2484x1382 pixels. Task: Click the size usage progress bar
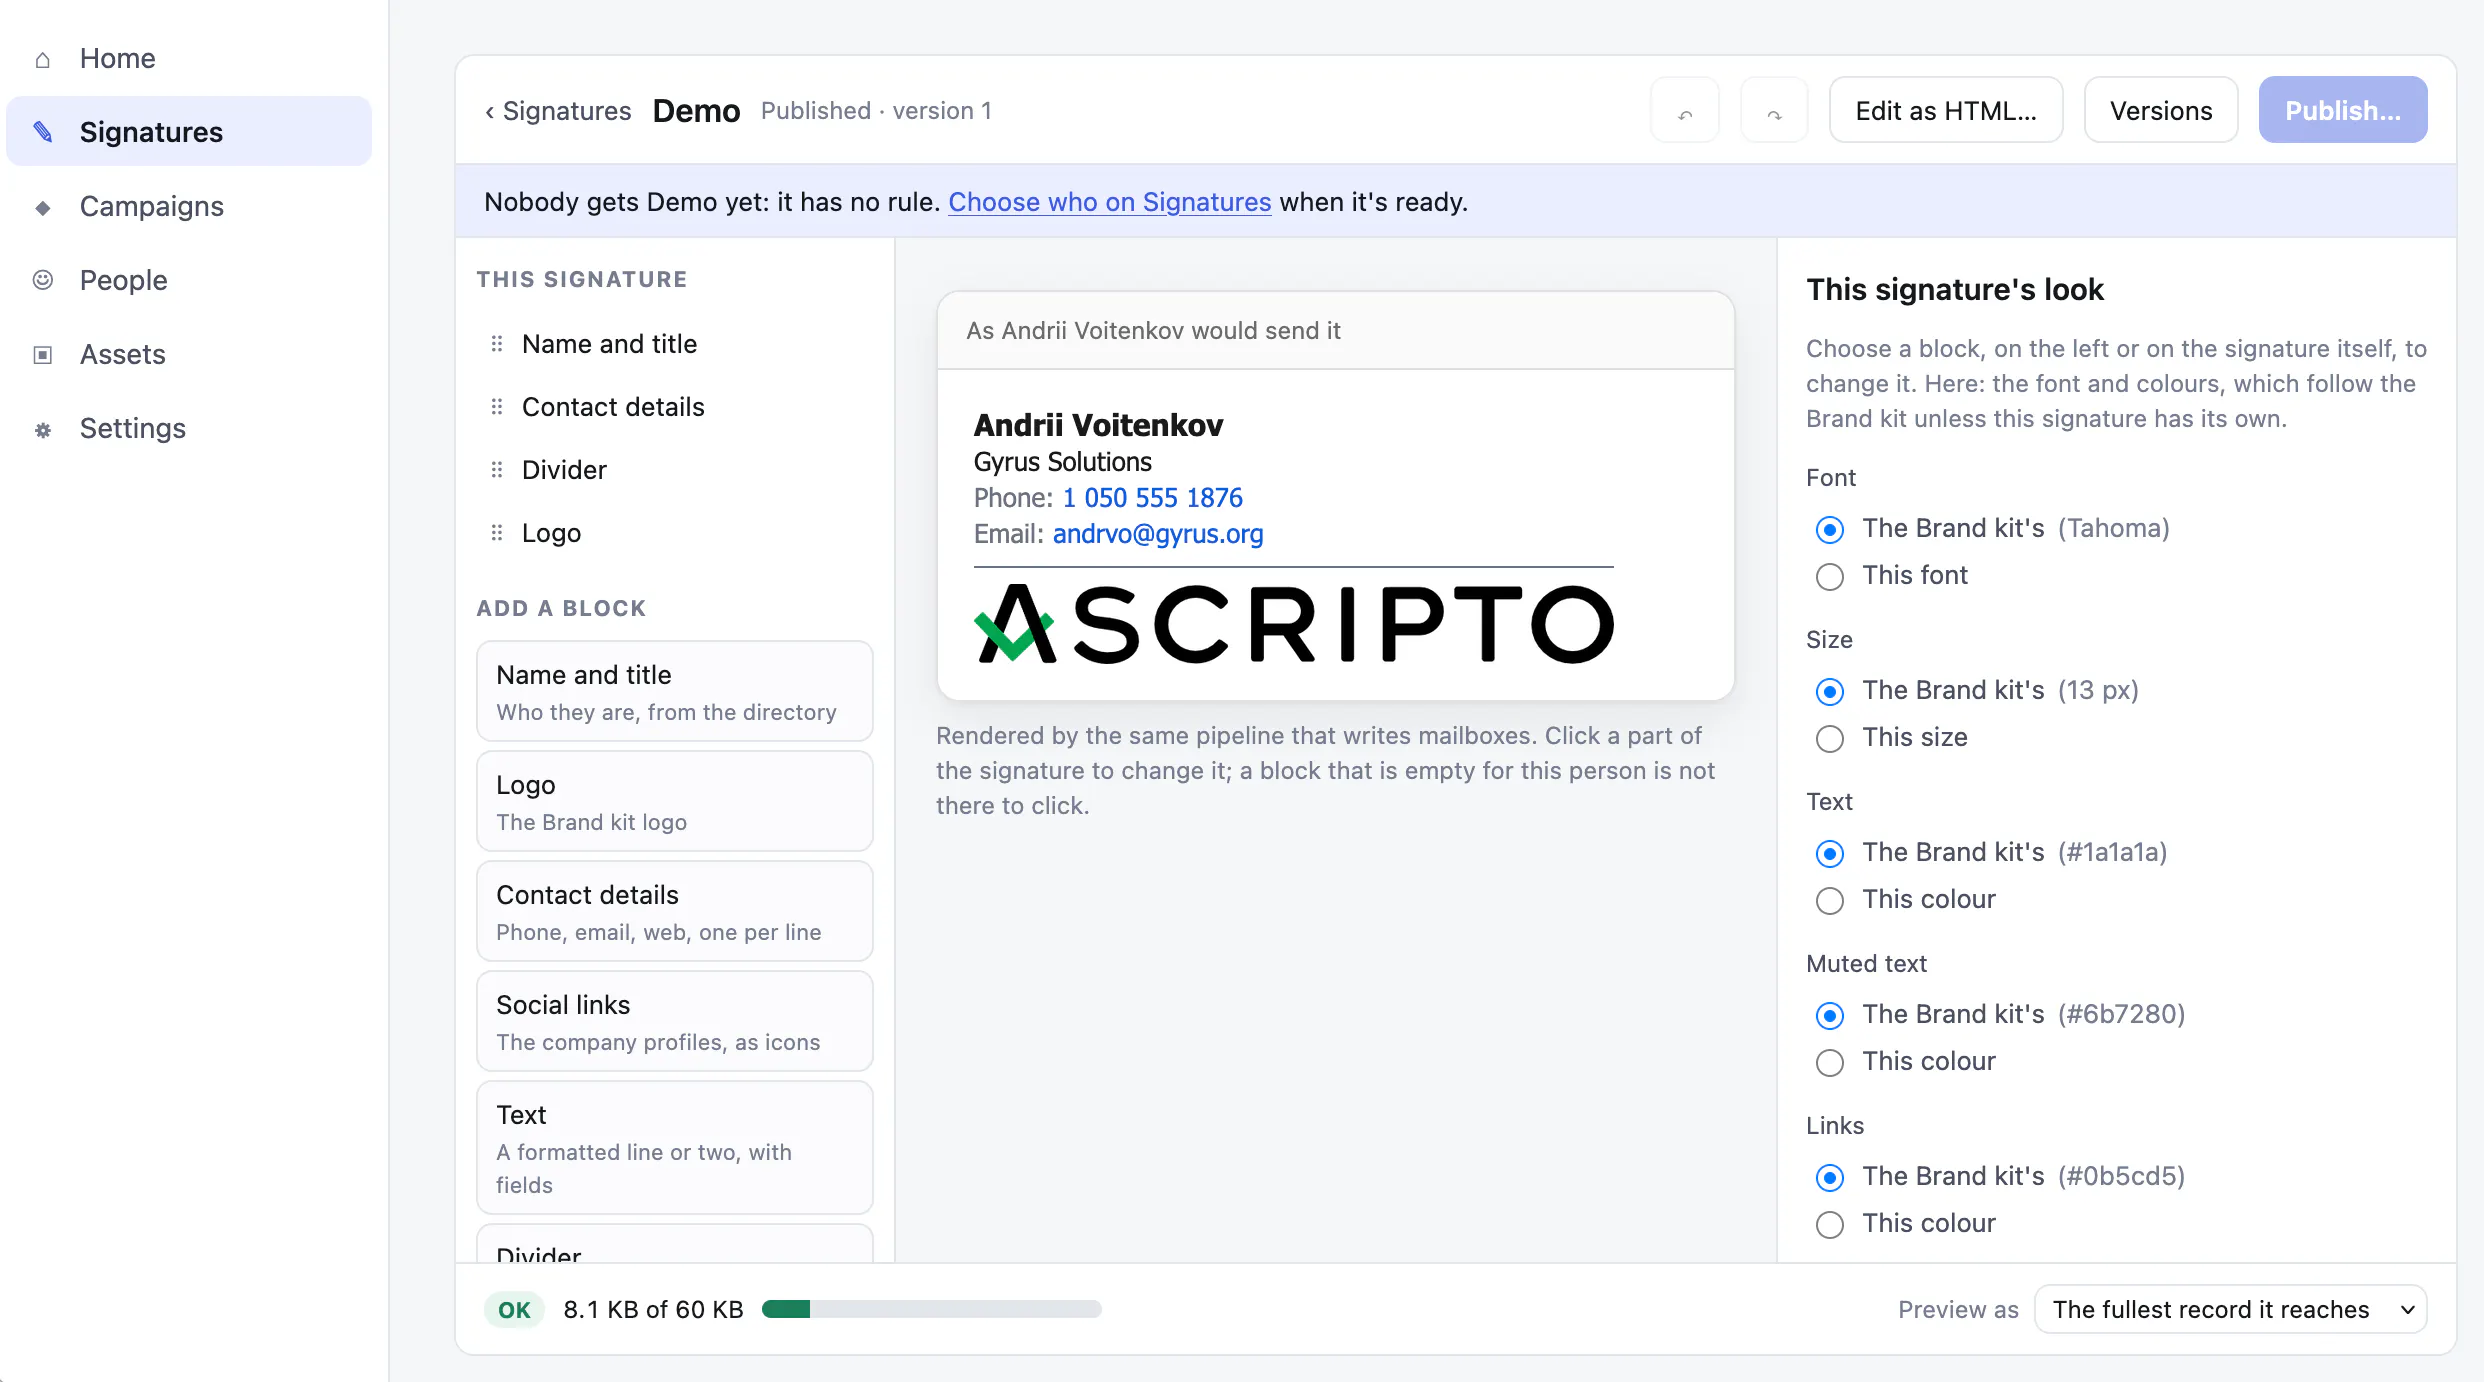[932, 1309]
